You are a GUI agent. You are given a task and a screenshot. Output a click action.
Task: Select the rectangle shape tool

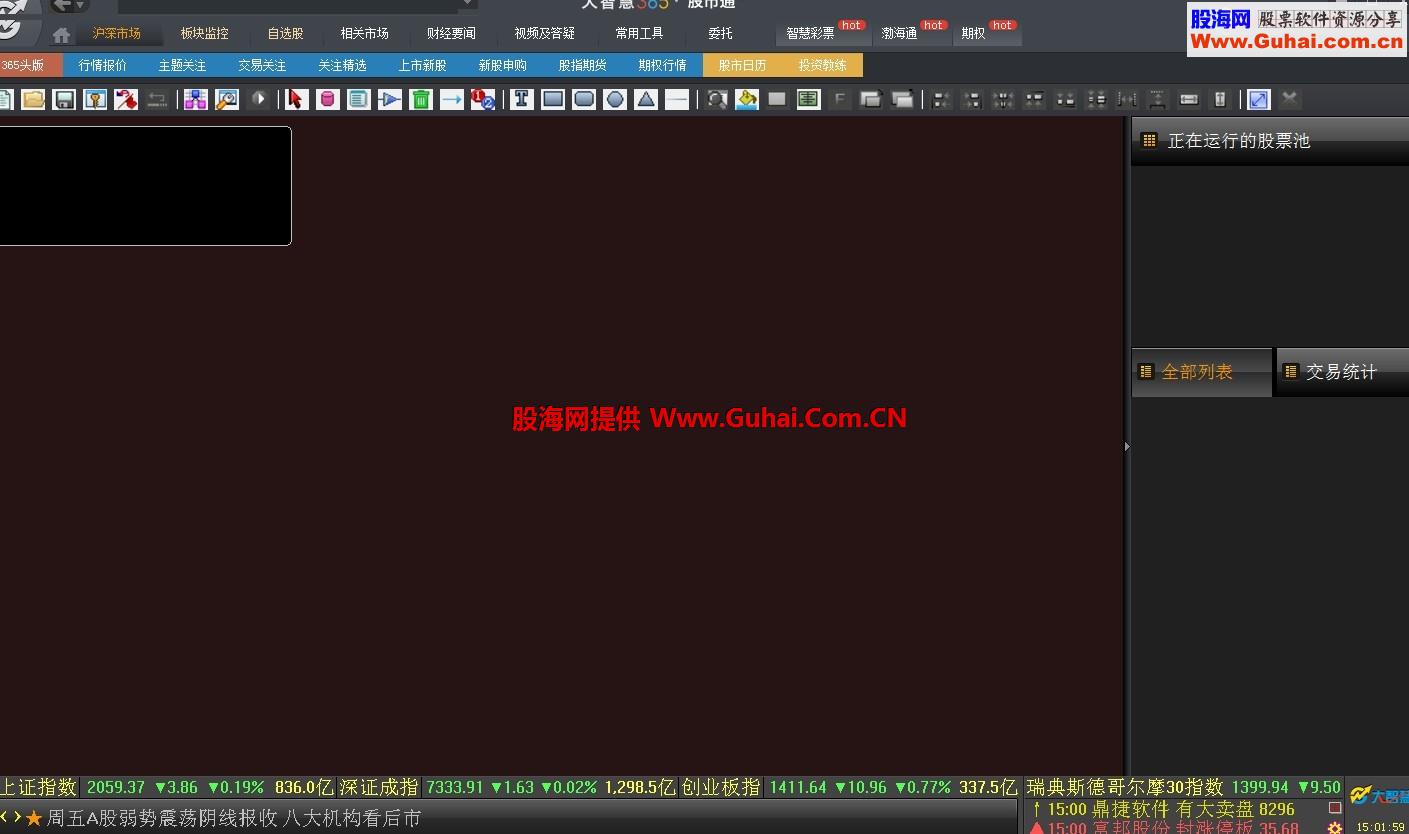point(553,99)
